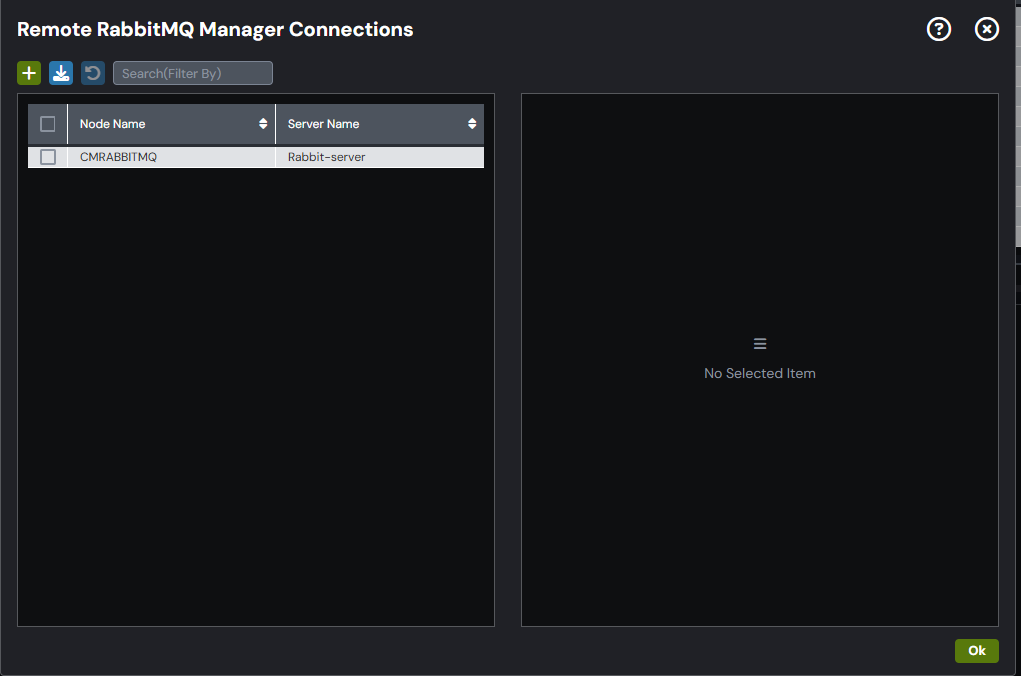The image size is (1021, 676).
Task: Select the CMRABBITMQ node name cell
Action: pos(171,157)
